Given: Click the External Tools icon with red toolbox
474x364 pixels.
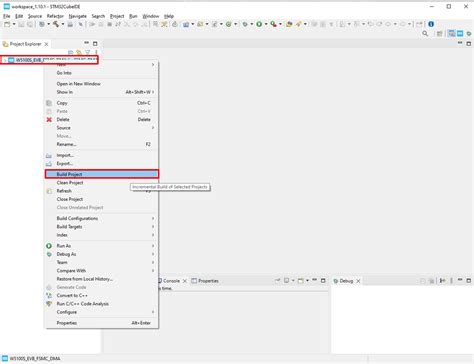Looking at the screenshot, I should click(273, 24).
